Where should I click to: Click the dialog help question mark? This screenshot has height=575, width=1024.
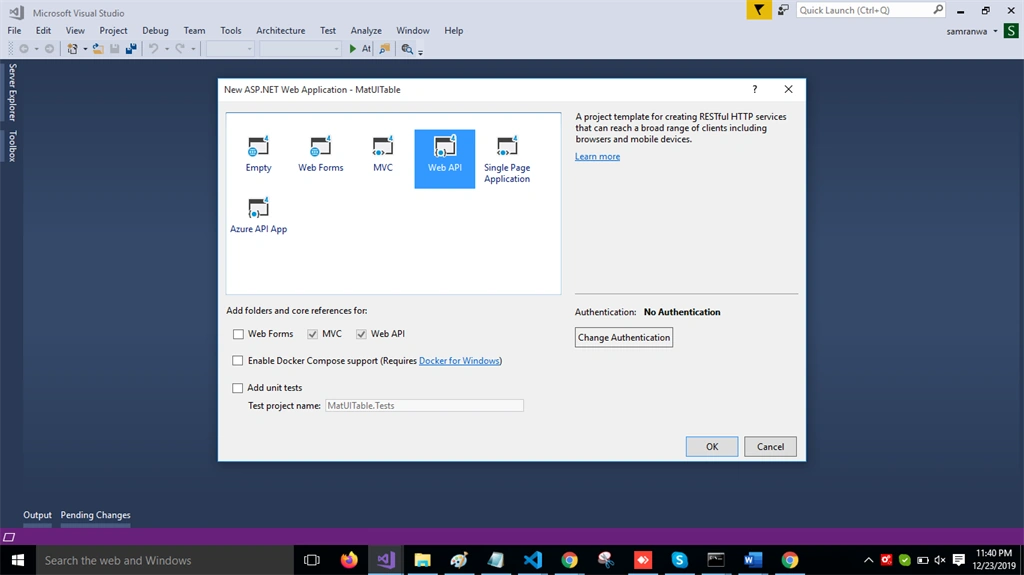tap(754, 90)
